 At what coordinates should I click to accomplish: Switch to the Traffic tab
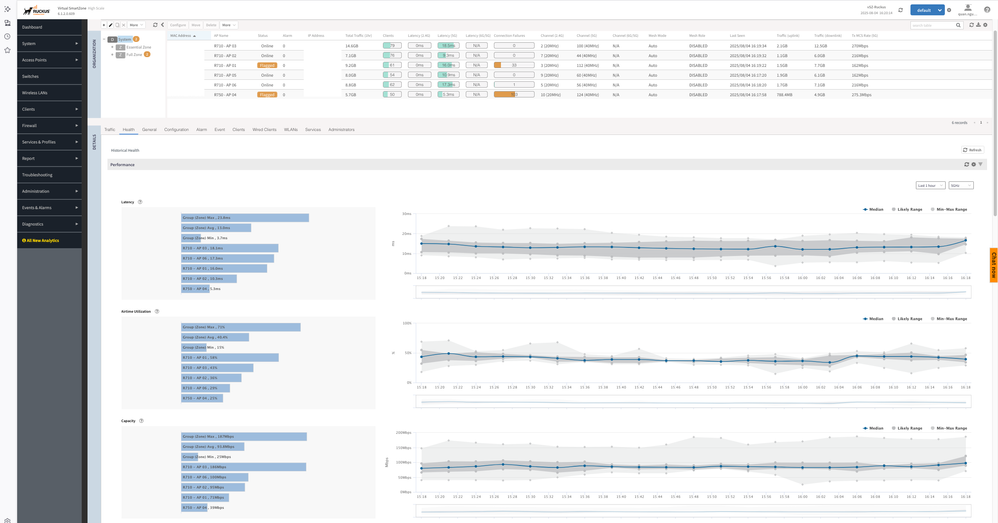coord(109,129)
